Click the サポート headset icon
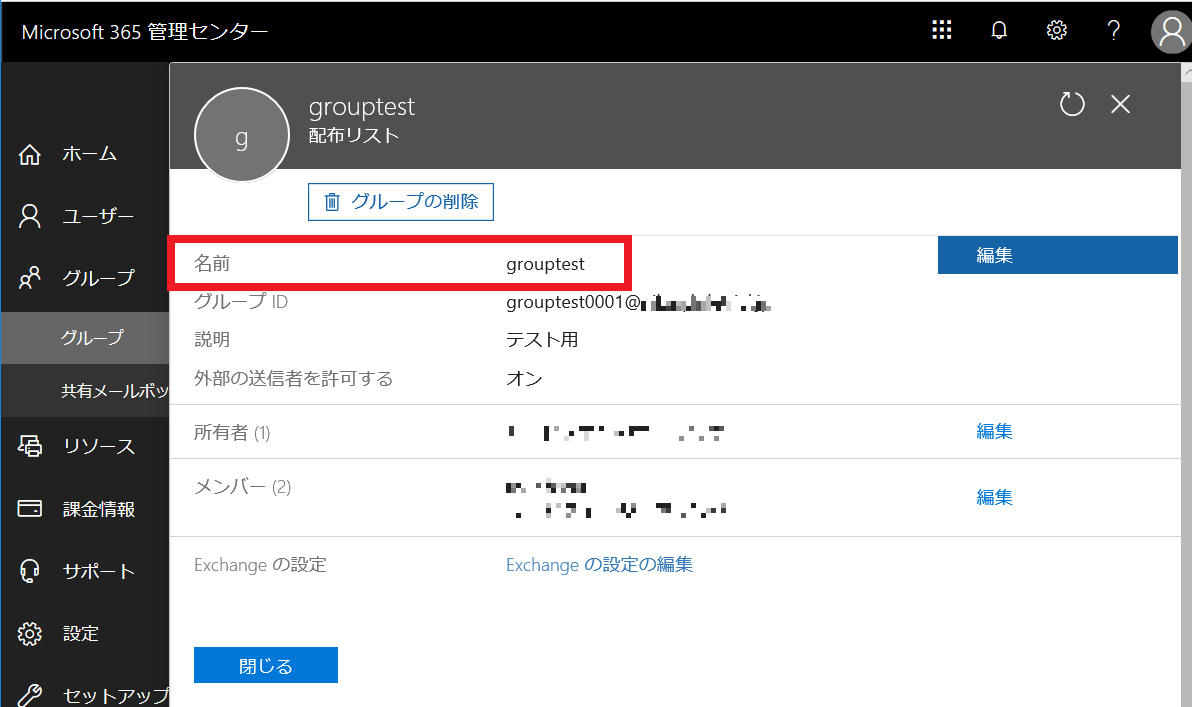Screen dimensions: 1192x707 (x=30, y=570)
